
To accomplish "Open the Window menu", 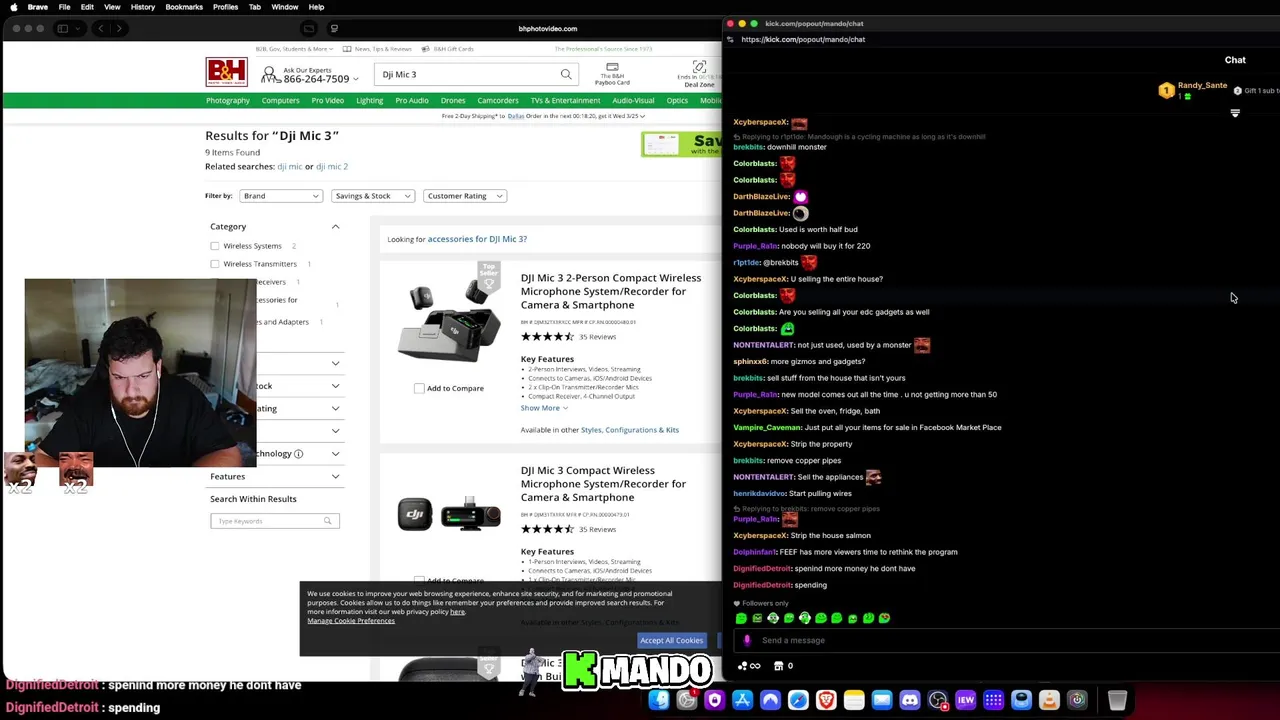I will pos(285,7).
